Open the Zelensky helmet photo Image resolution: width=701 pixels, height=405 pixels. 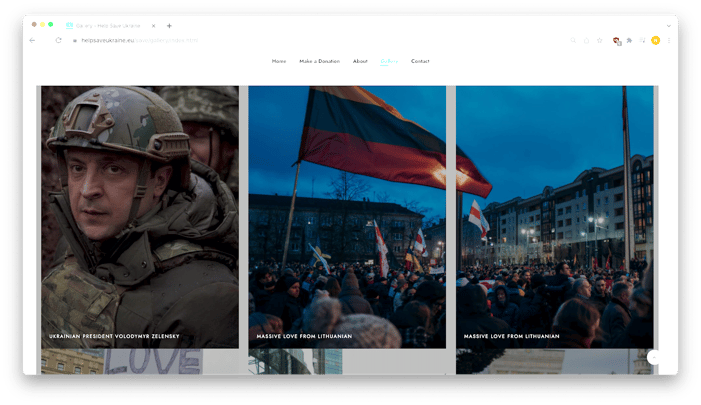140,217
